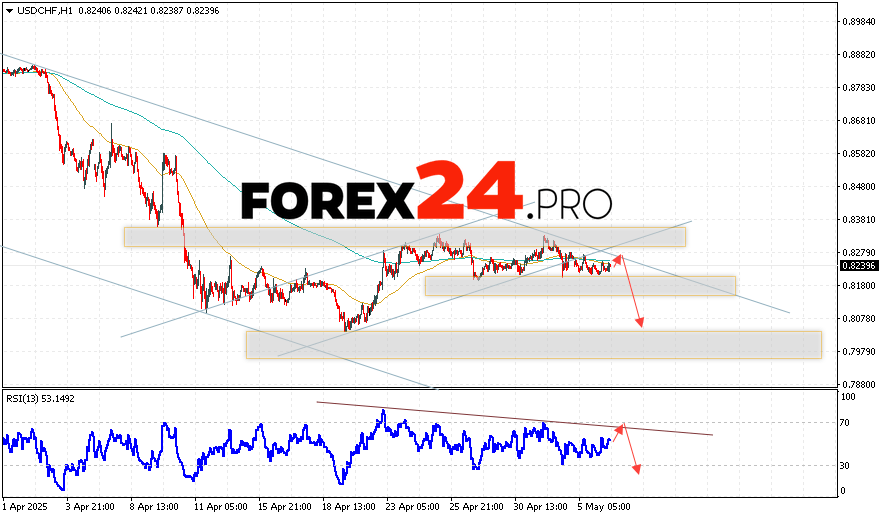
Task: Click the 0.80780 price axis label
Action: click(859, 318)
